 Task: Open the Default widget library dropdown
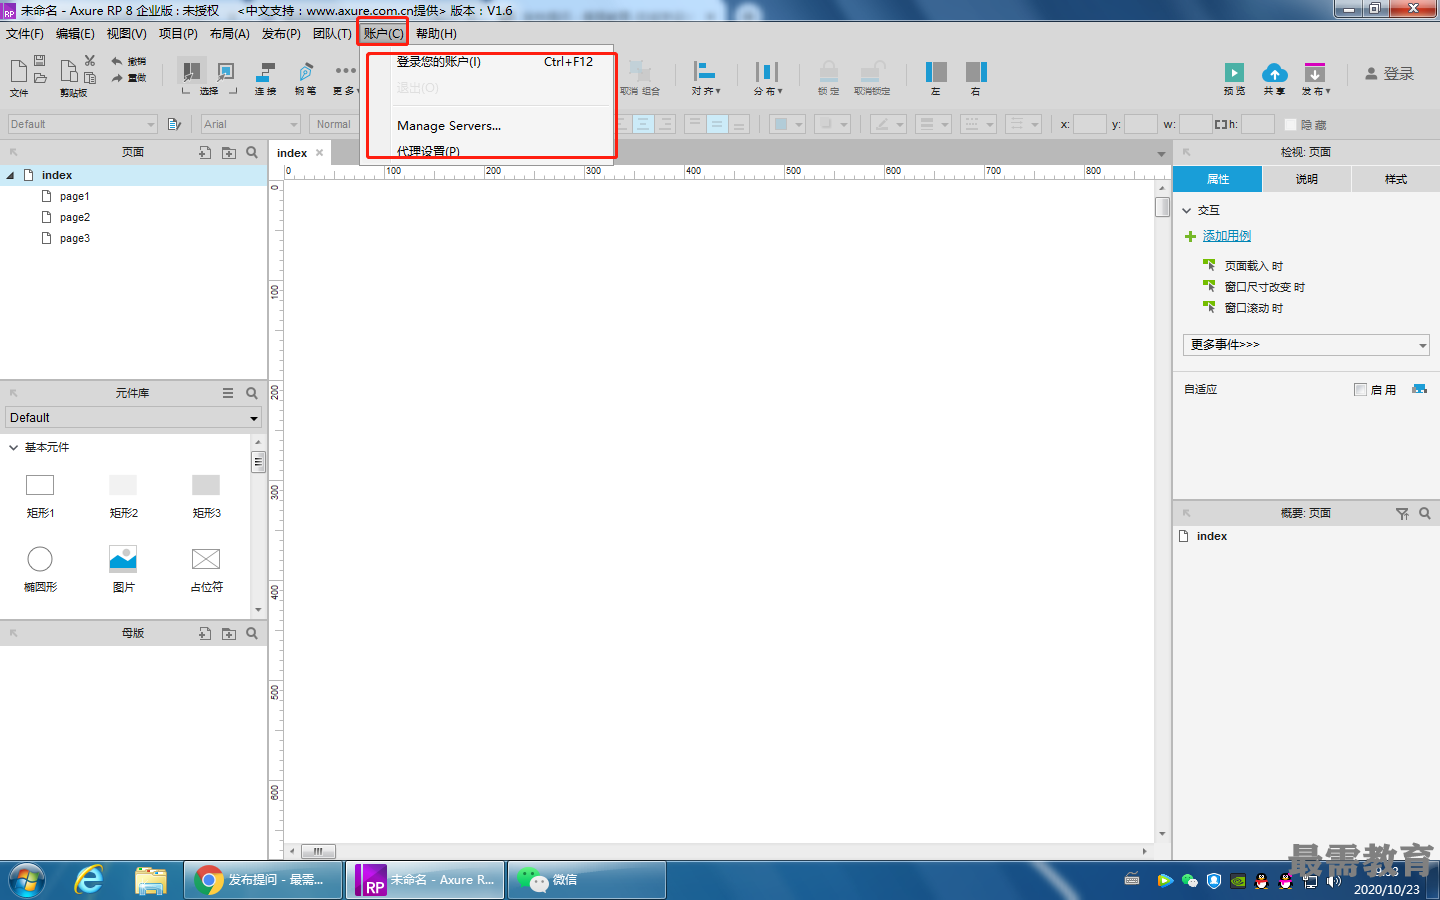click(x=133, y=418)
